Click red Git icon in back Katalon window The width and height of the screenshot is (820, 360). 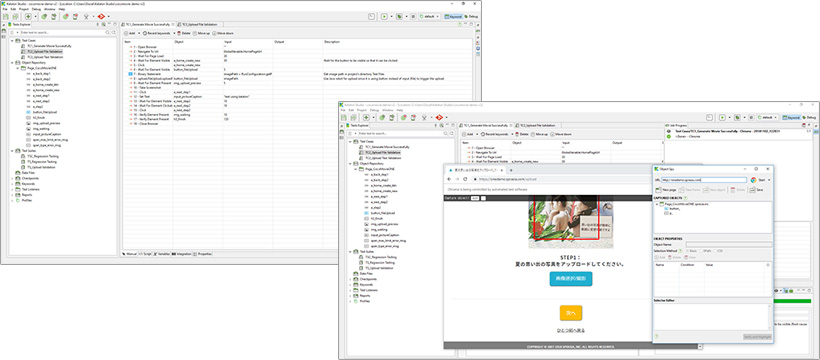101,16
